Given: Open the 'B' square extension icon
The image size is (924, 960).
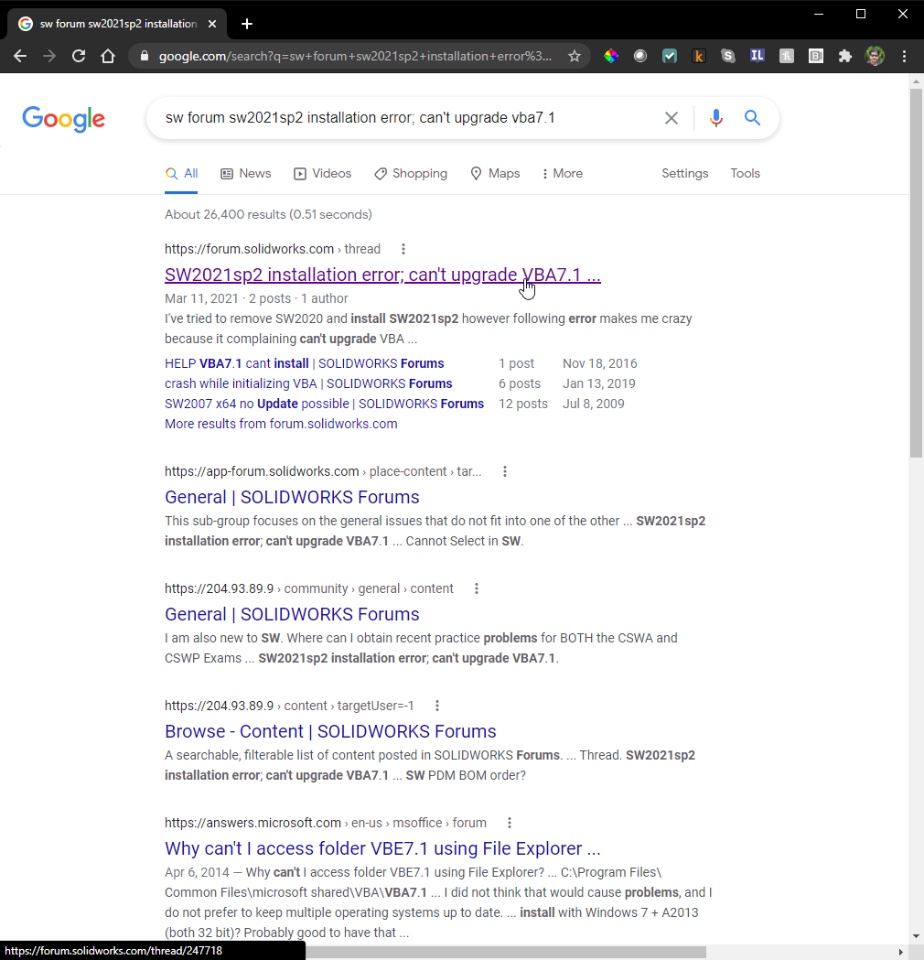Looking at the screenshot, I should [816, 56].
